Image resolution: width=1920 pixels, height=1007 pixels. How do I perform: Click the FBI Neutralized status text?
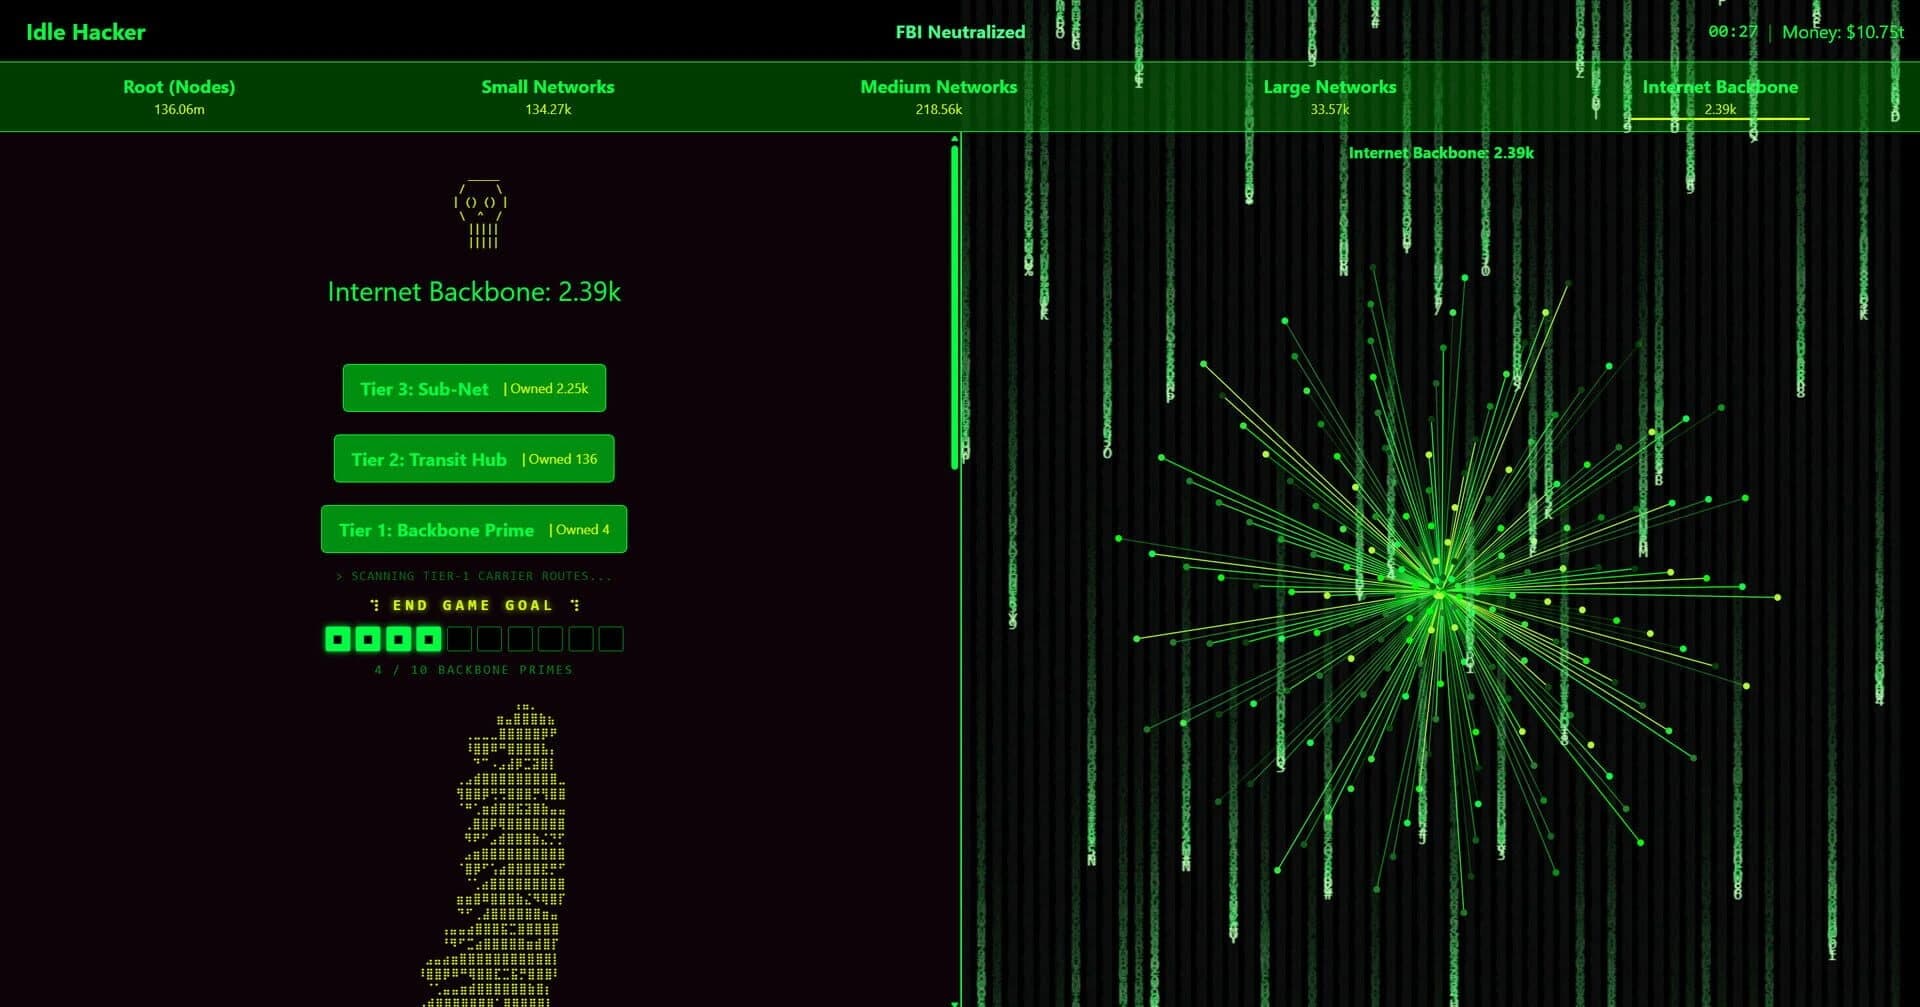click(960, 32)
